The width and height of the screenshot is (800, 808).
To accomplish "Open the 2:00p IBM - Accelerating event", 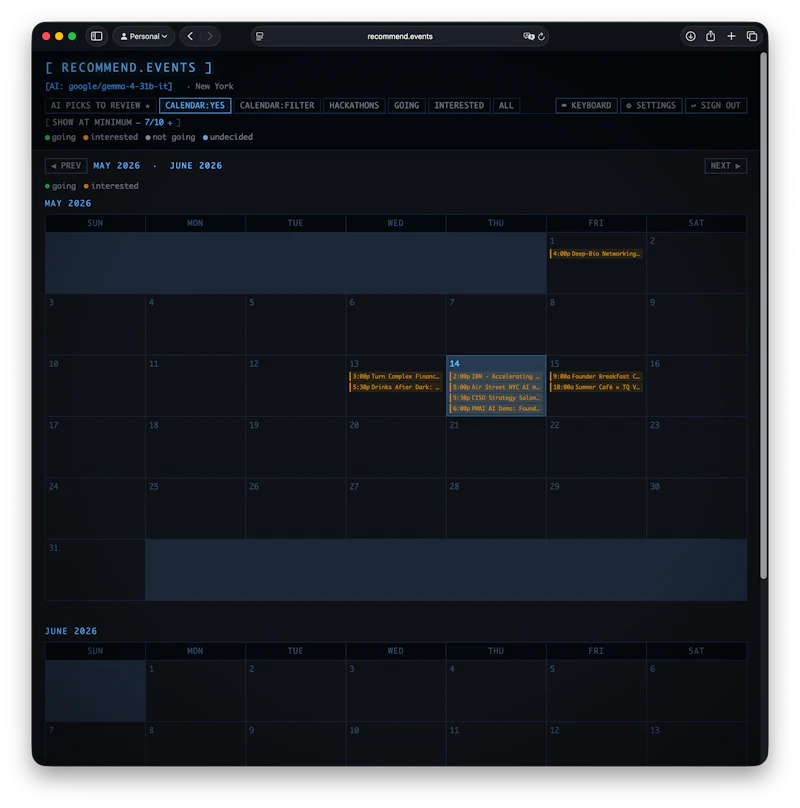I will [x=495, y=377].
